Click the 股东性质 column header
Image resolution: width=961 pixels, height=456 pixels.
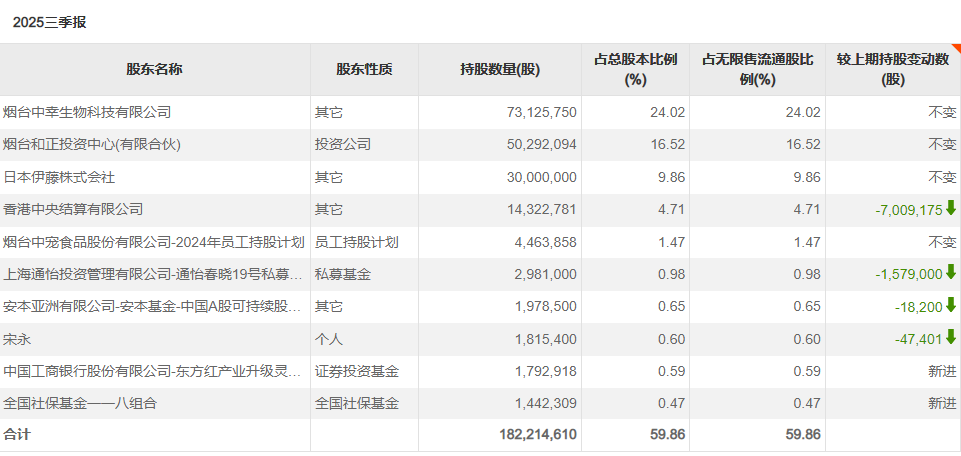pyautogui.click(x=364, y=69)
